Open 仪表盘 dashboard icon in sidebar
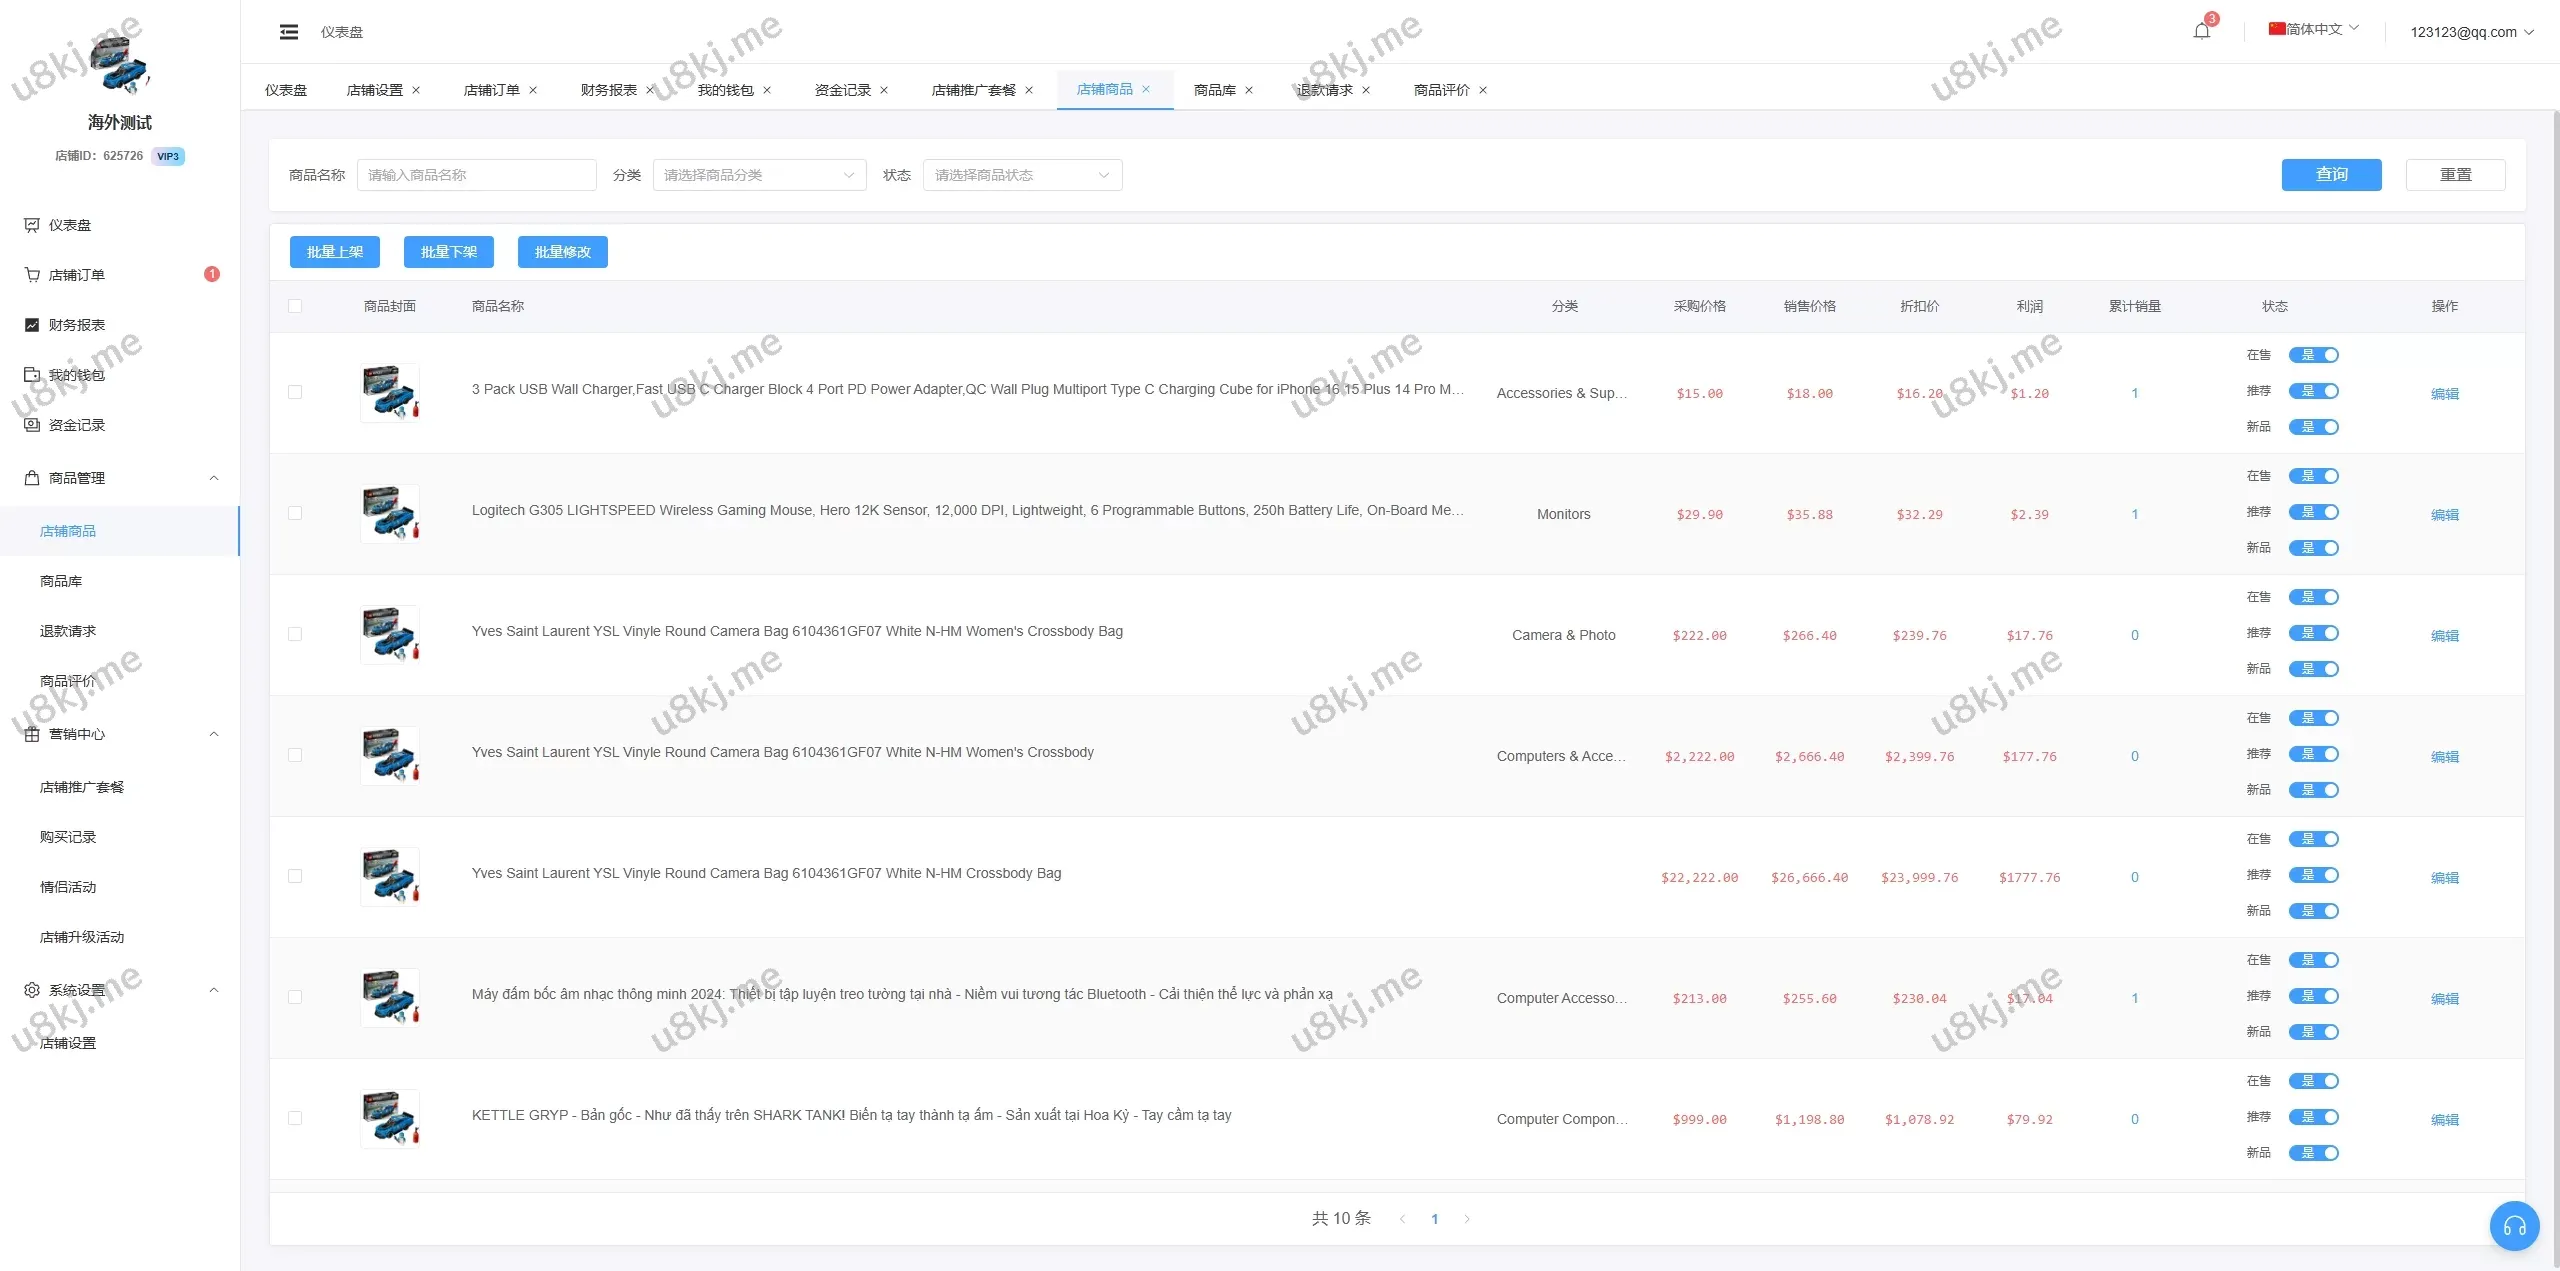 pyautogui.click(x=32, y=225)
